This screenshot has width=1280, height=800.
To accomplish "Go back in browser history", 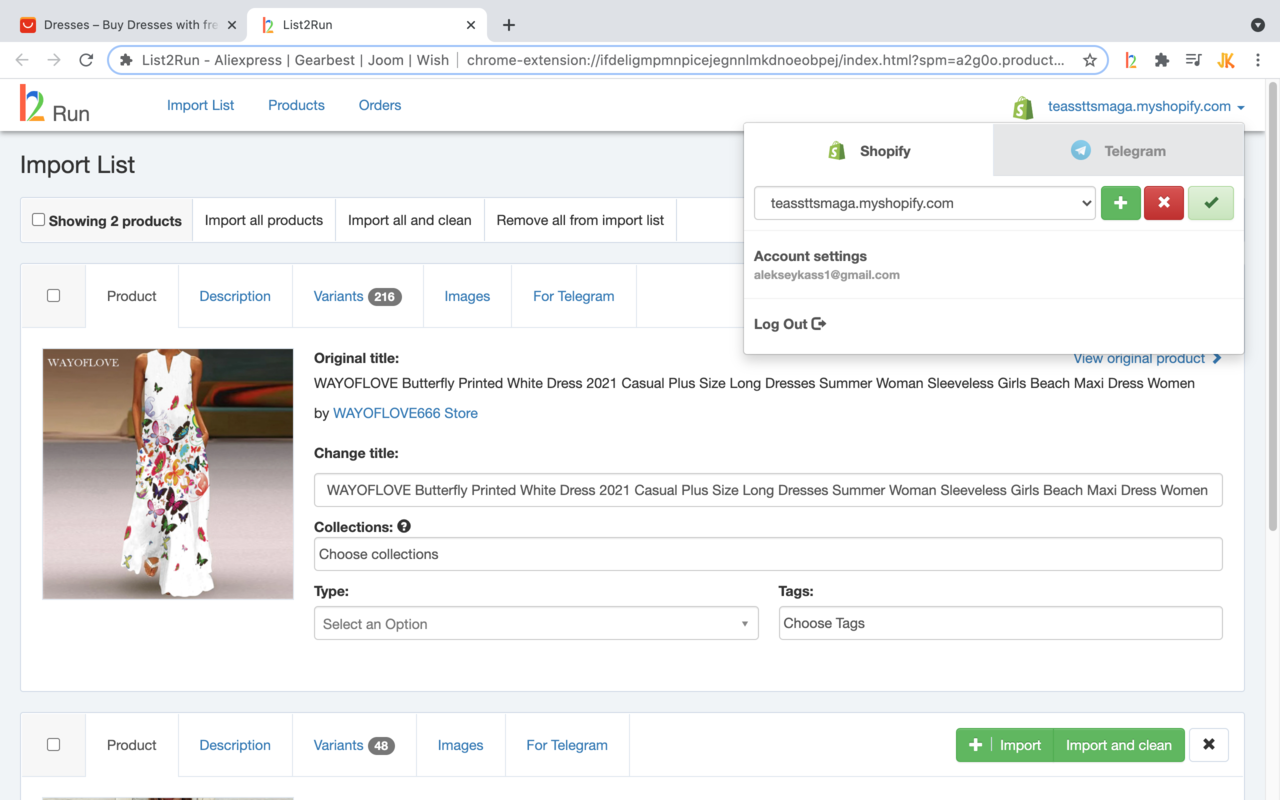I will [22, 60].
